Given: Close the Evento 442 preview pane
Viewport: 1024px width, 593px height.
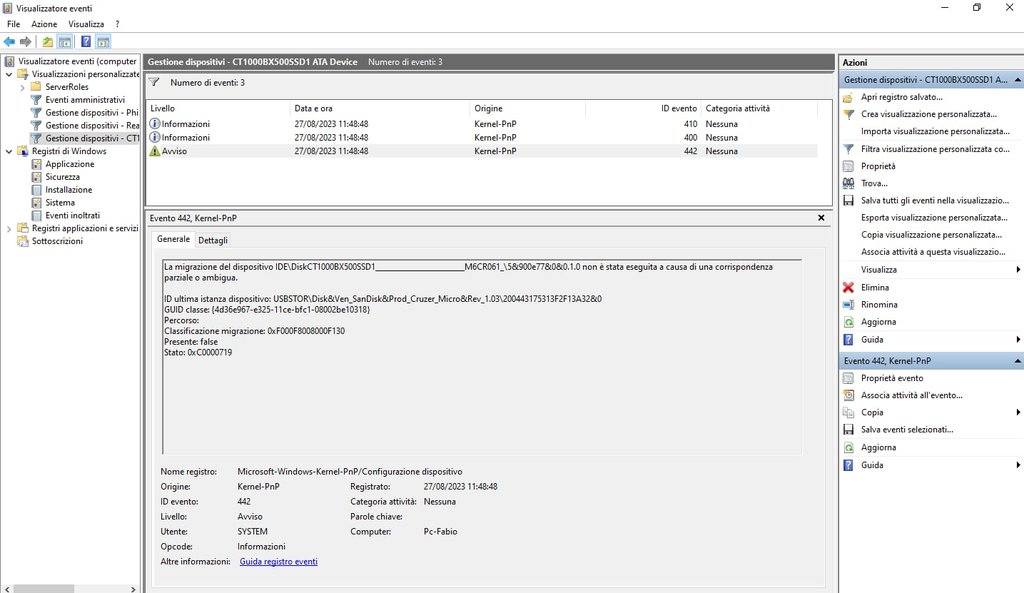Looking at the screenshot, I should click(x=821, y=217).
